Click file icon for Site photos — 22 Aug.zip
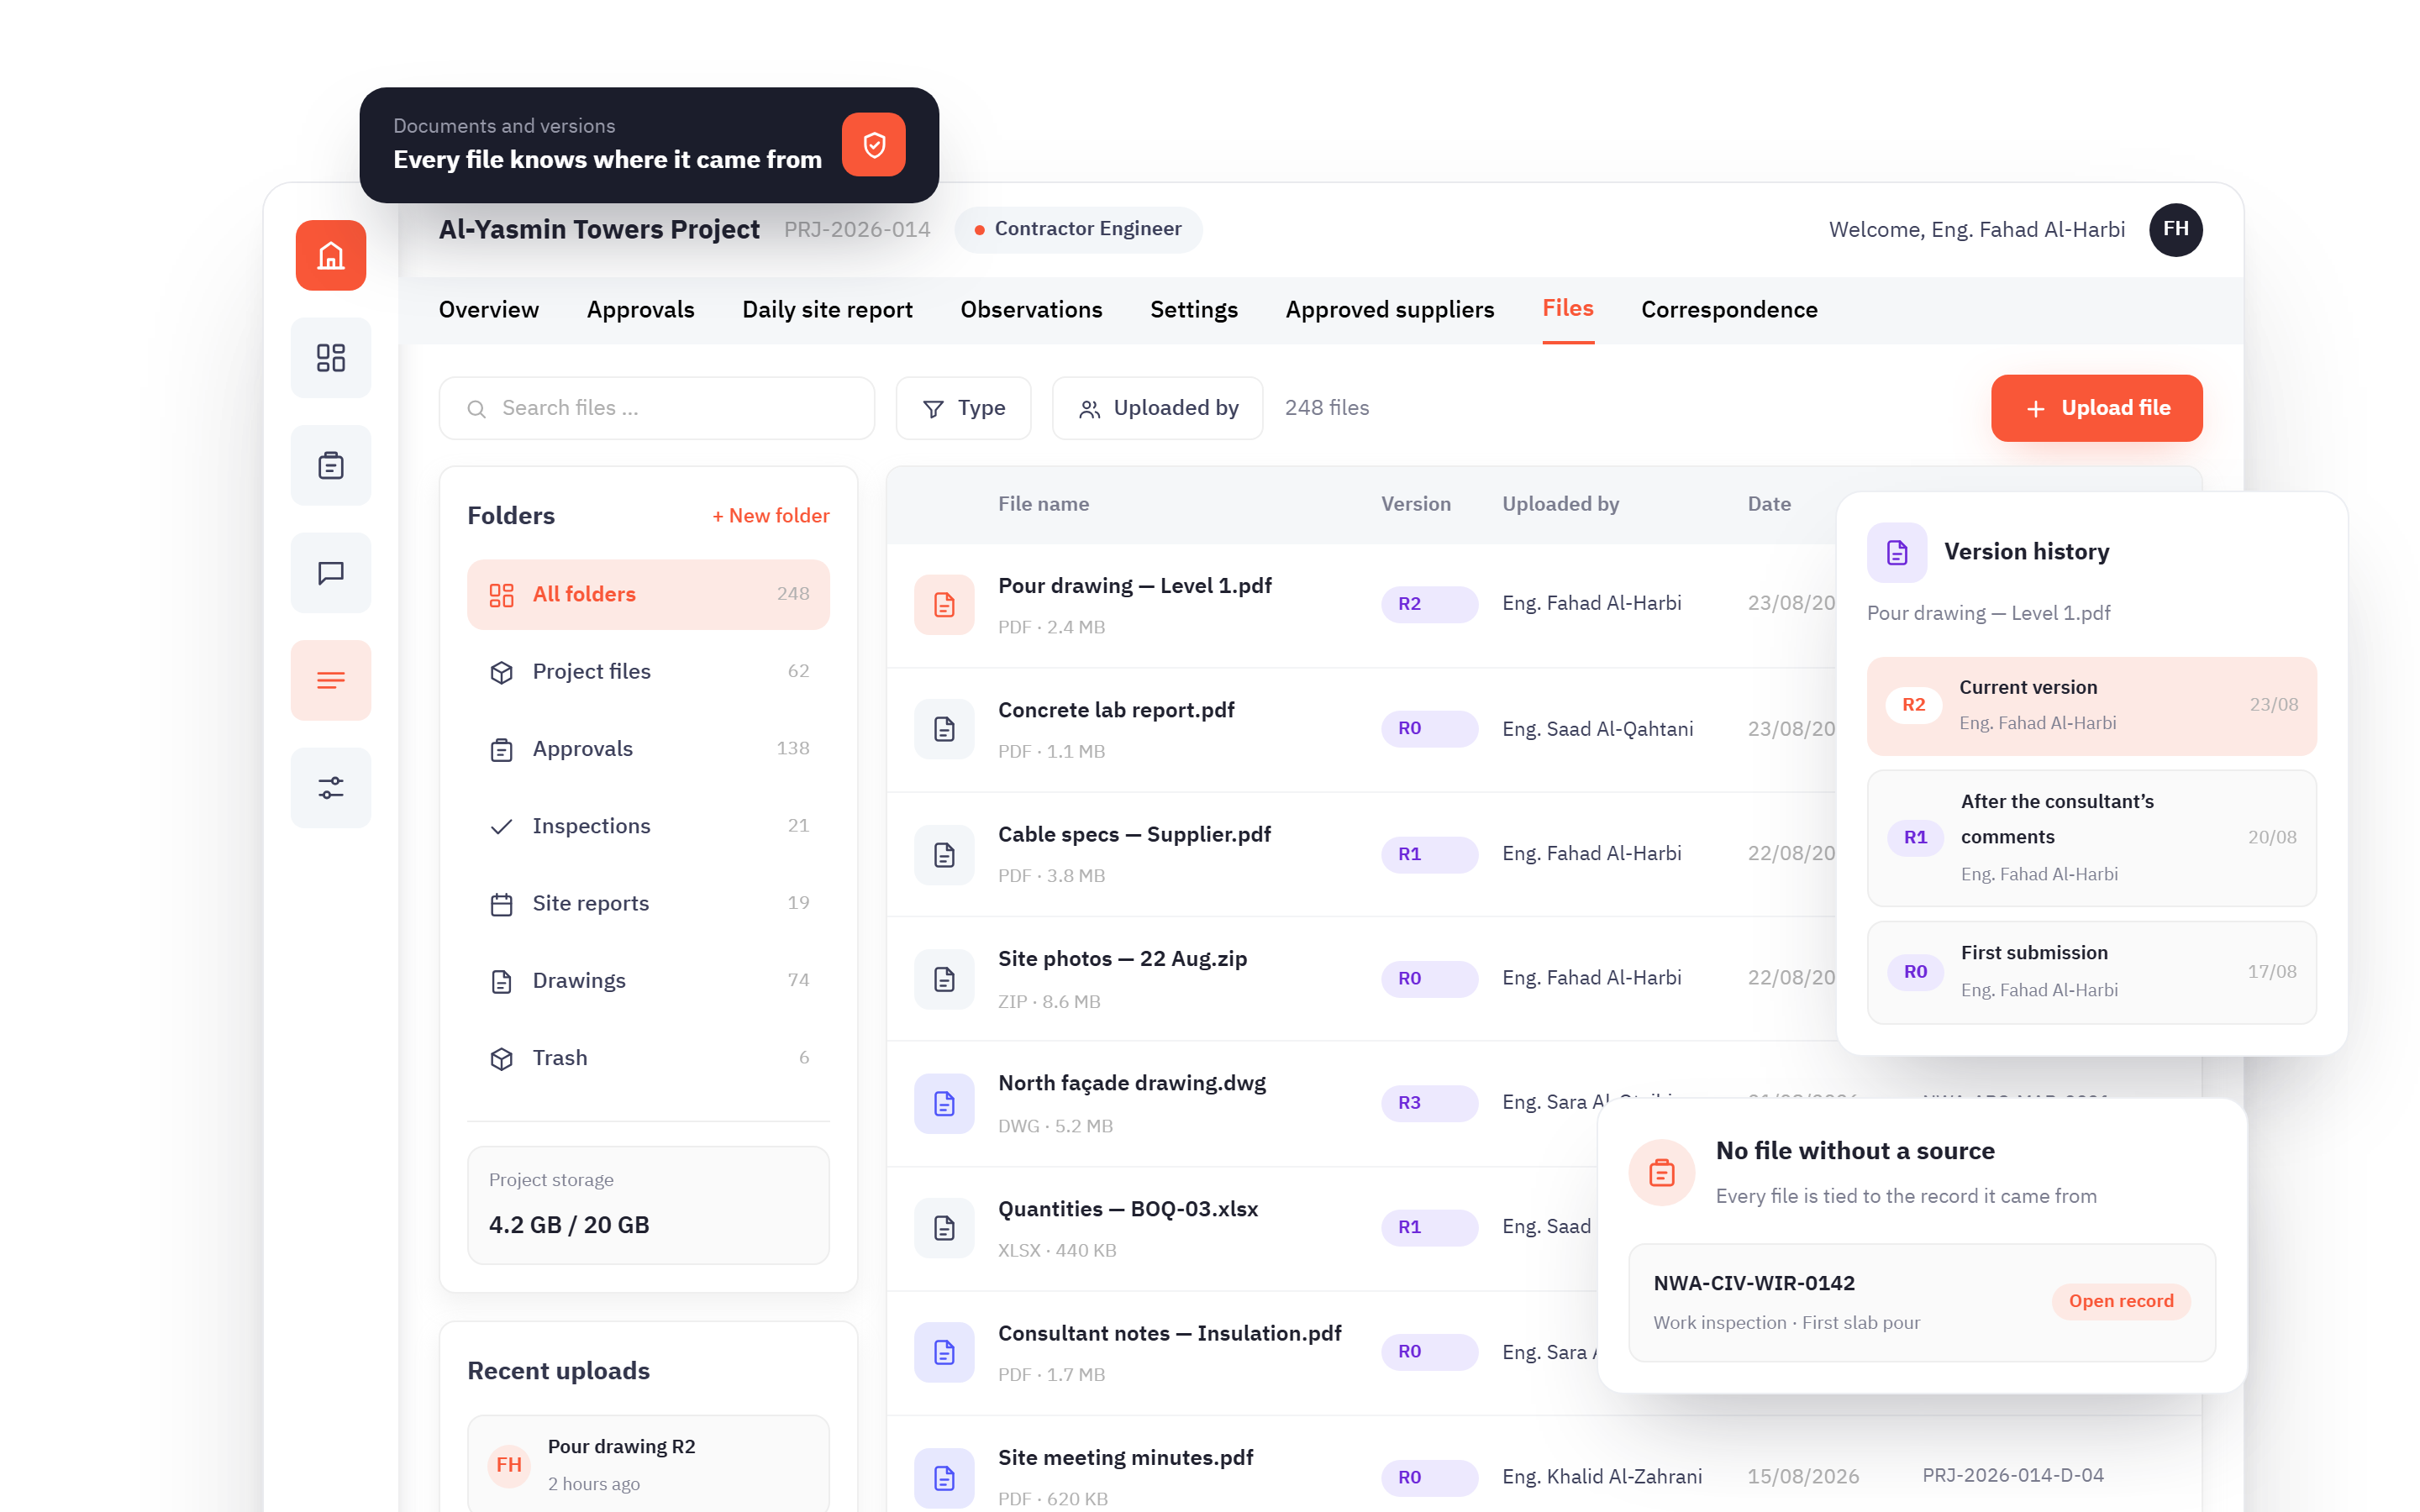This screenshot has height=1512, width=2420. coord(944,979)
